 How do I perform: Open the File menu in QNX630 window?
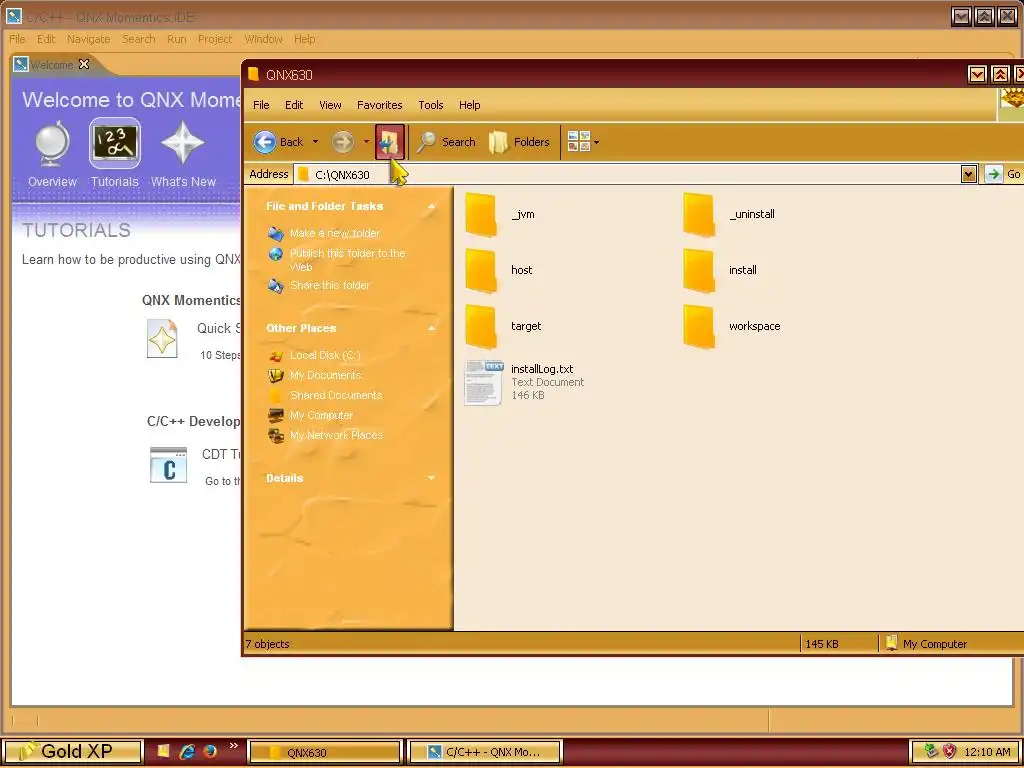[x=261, y=105]
